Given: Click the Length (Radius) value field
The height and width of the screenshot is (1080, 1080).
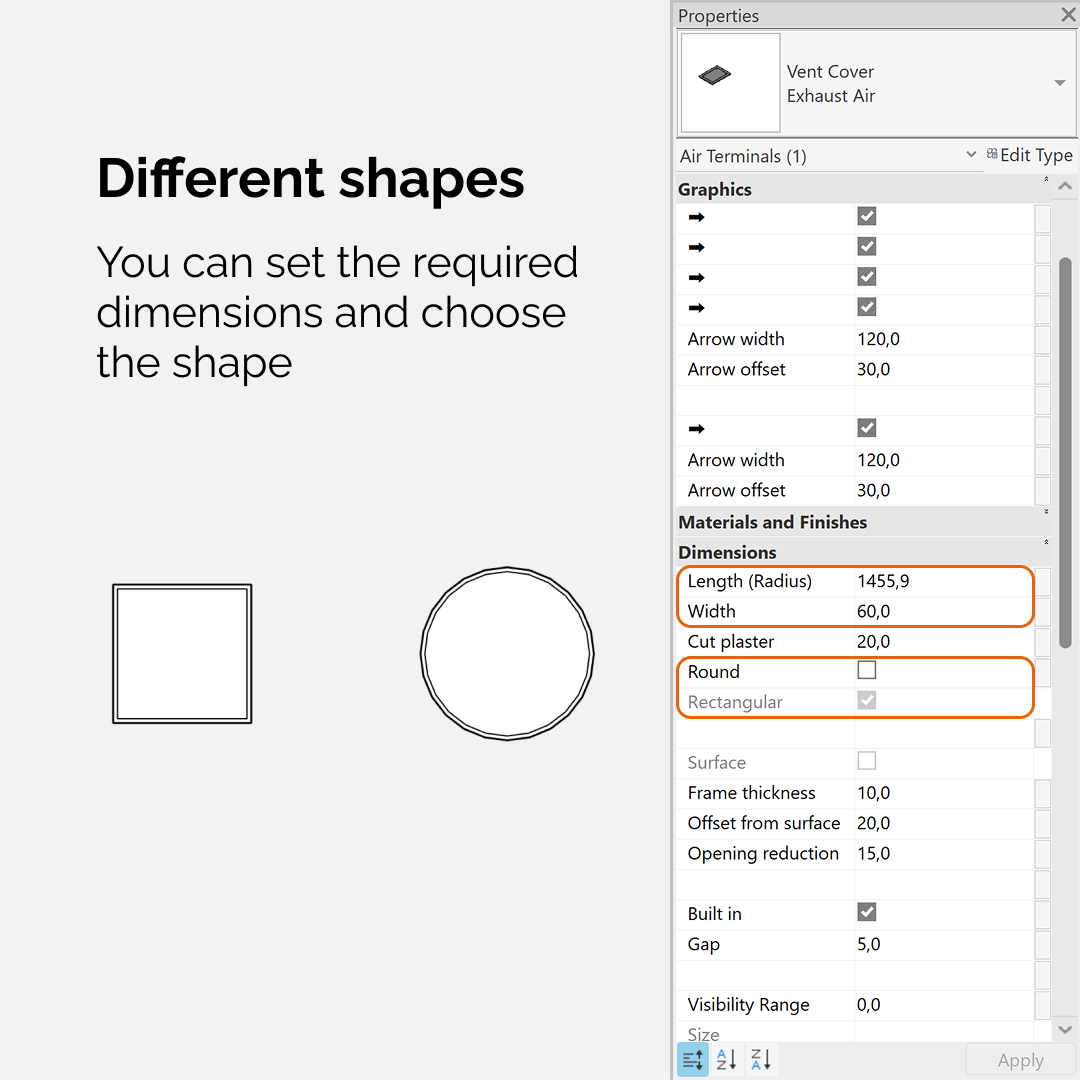Looking at the screenshot, I should point(943,581).
